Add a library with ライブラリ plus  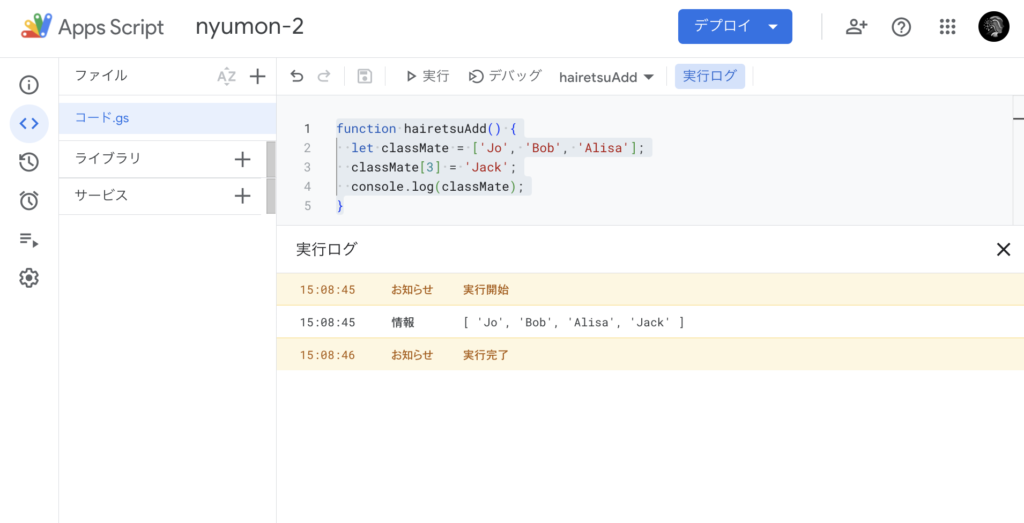(242, 159)
